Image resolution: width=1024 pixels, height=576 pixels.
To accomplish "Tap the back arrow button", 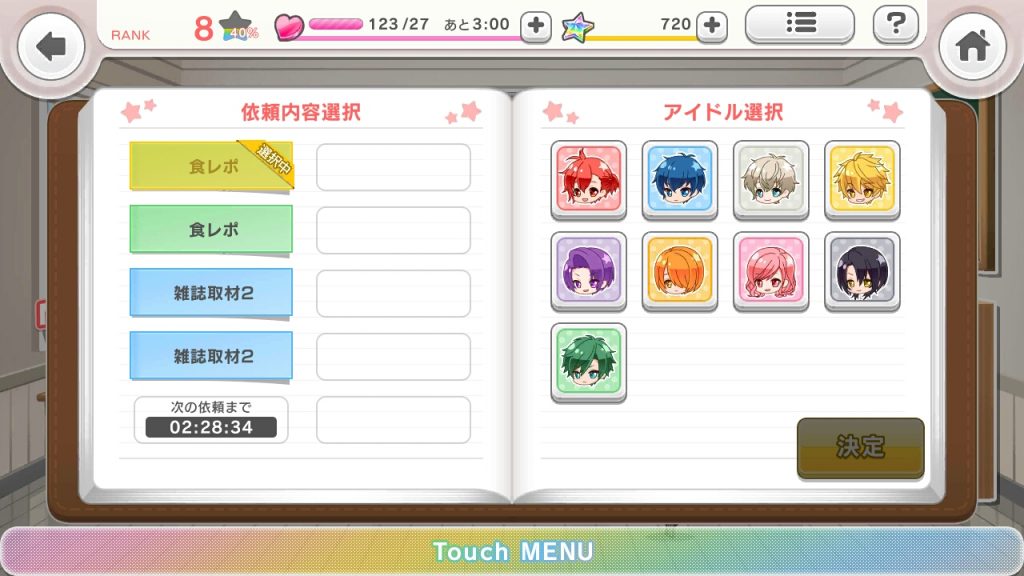I will click(x=51, y=47).
